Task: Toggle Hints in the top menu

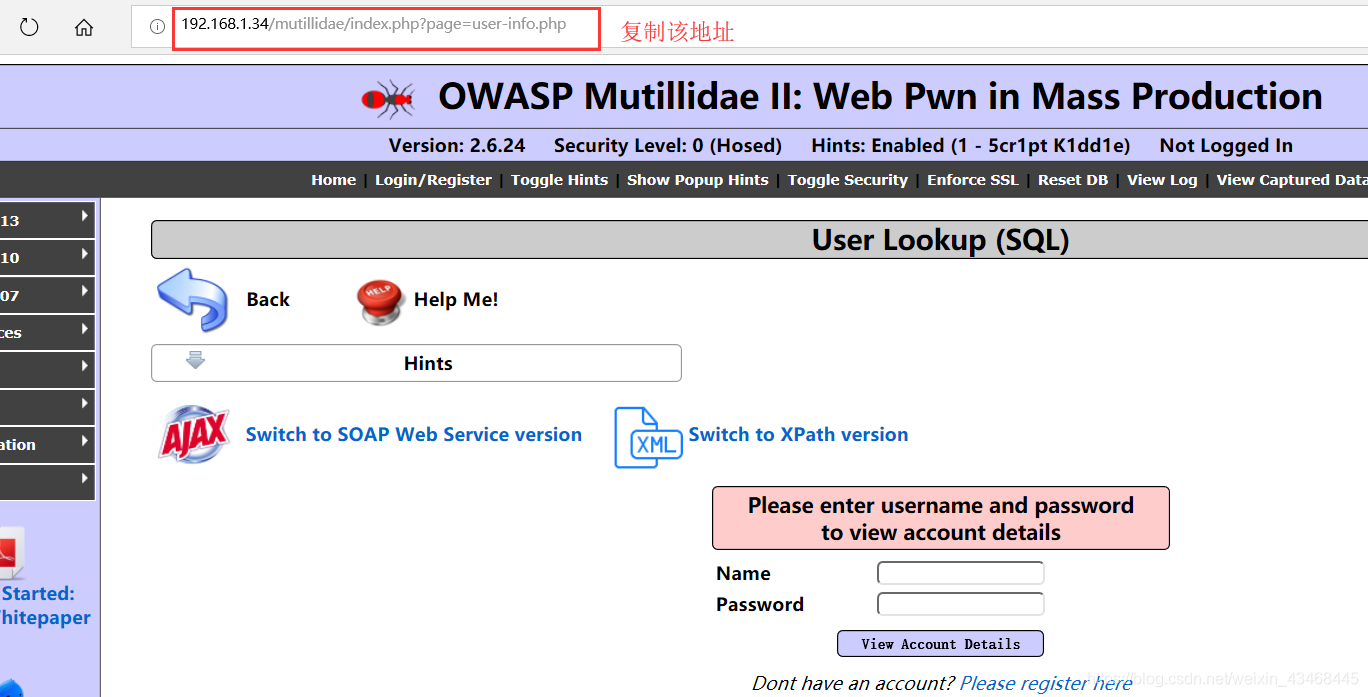Action: click(559, 180)
